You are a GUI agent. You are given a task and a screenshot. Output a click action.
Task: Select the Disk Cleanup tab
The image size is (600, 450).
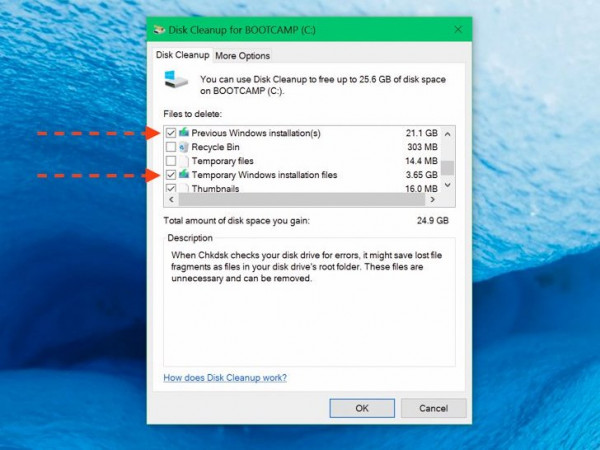[183, 55]
